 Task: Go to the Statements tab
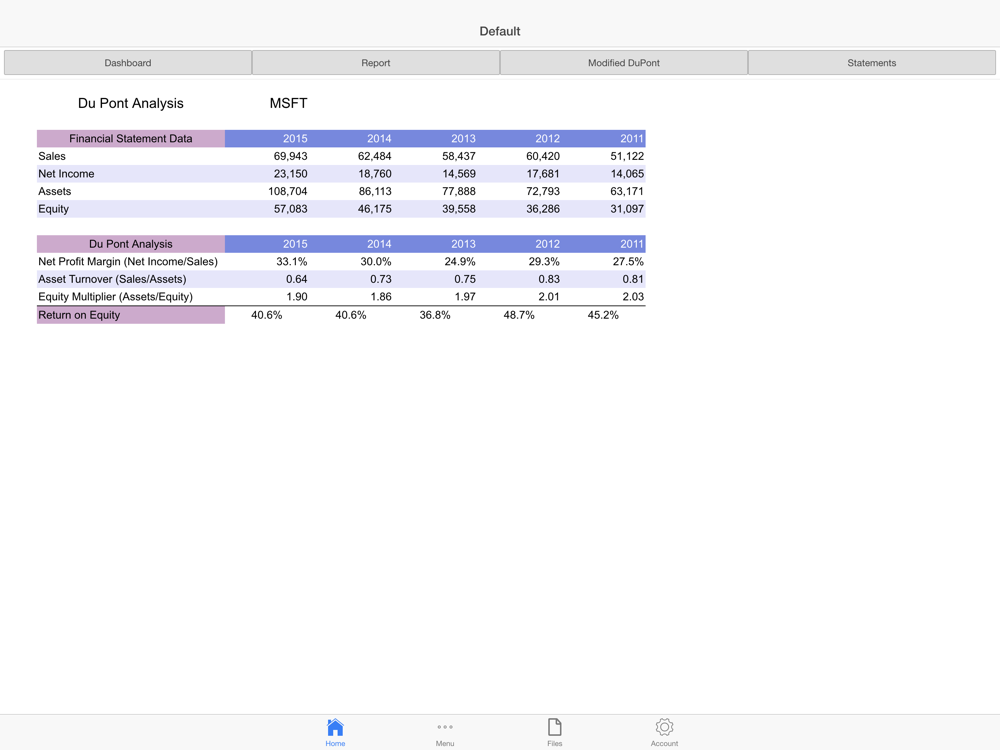872,63
